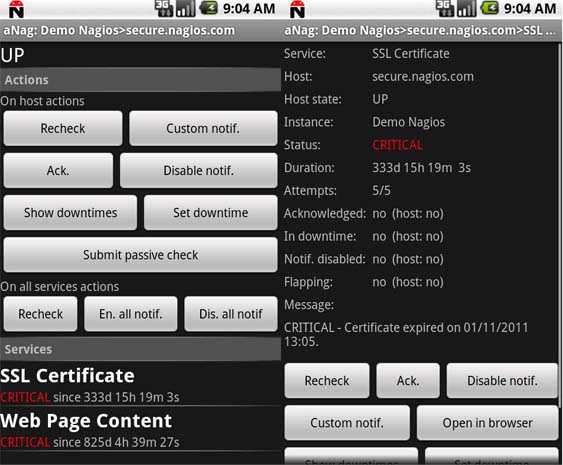Image resolution: width=563 pixels, height=465 pixels.
Task: Tap the Duration value 333d 15h 19m 3s
Action: tap(421, 168)
